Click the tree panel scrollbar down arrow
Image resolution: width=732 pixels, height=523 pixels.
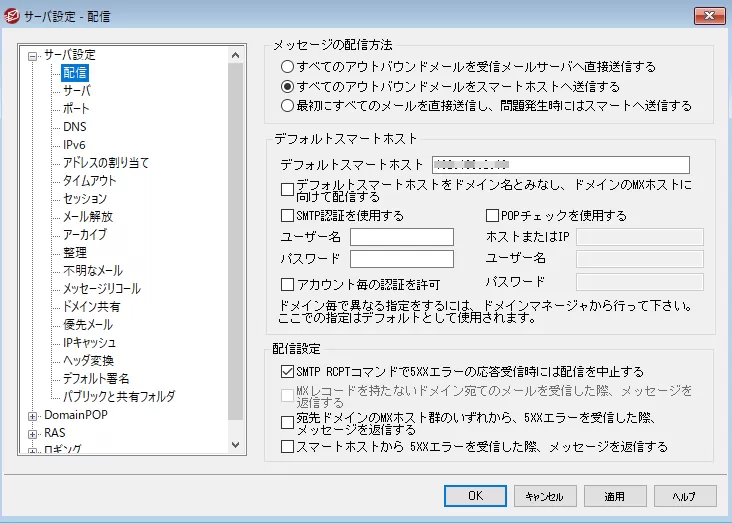pos(236,444)
